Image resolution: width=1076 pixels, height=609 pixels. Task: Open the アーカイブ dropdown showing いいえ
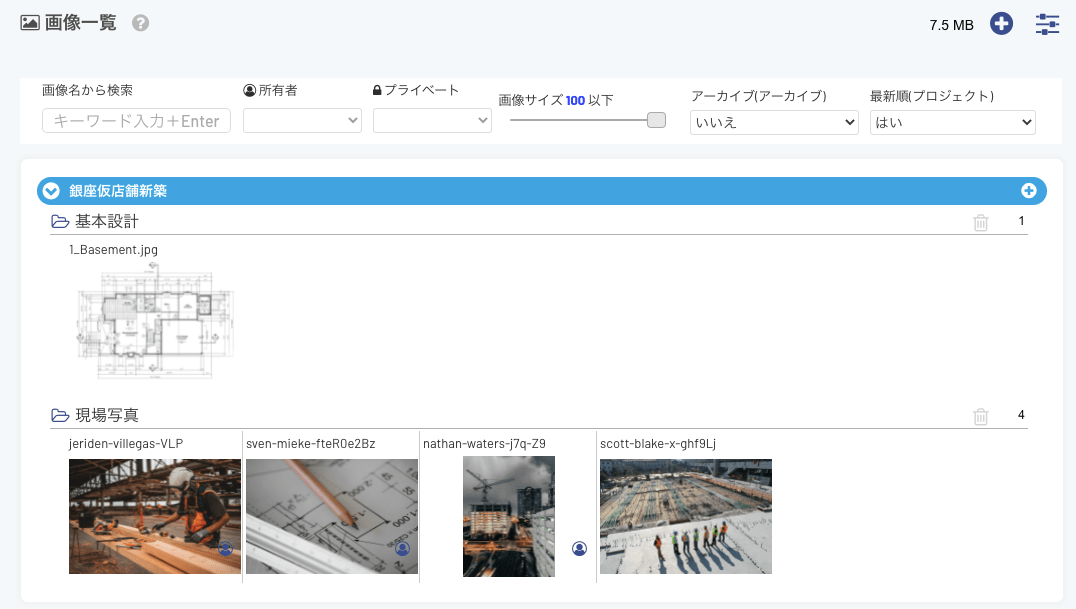774,122
